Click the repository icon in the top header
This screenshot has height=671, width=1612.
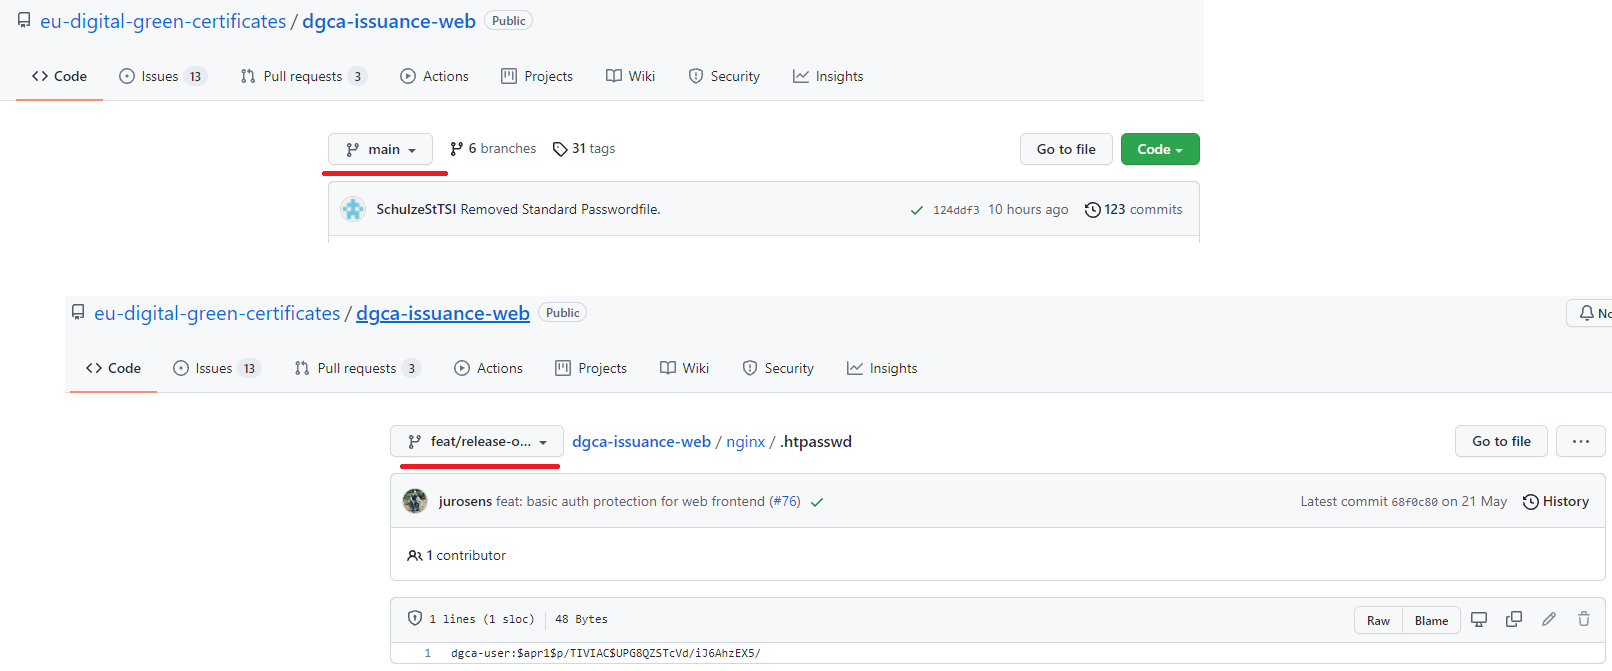[24, 20]
